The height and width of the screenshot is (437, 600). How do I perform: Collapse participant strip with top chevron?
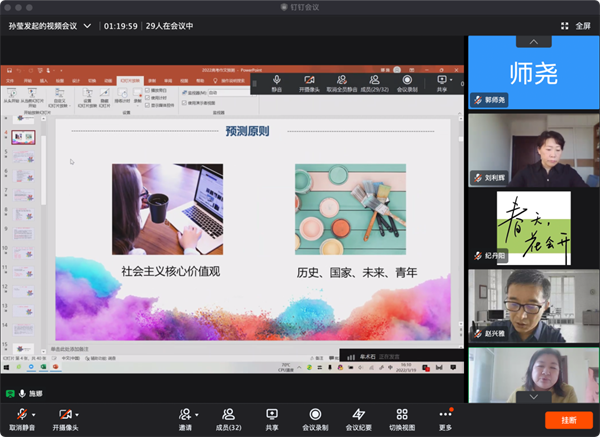point(533,41)
